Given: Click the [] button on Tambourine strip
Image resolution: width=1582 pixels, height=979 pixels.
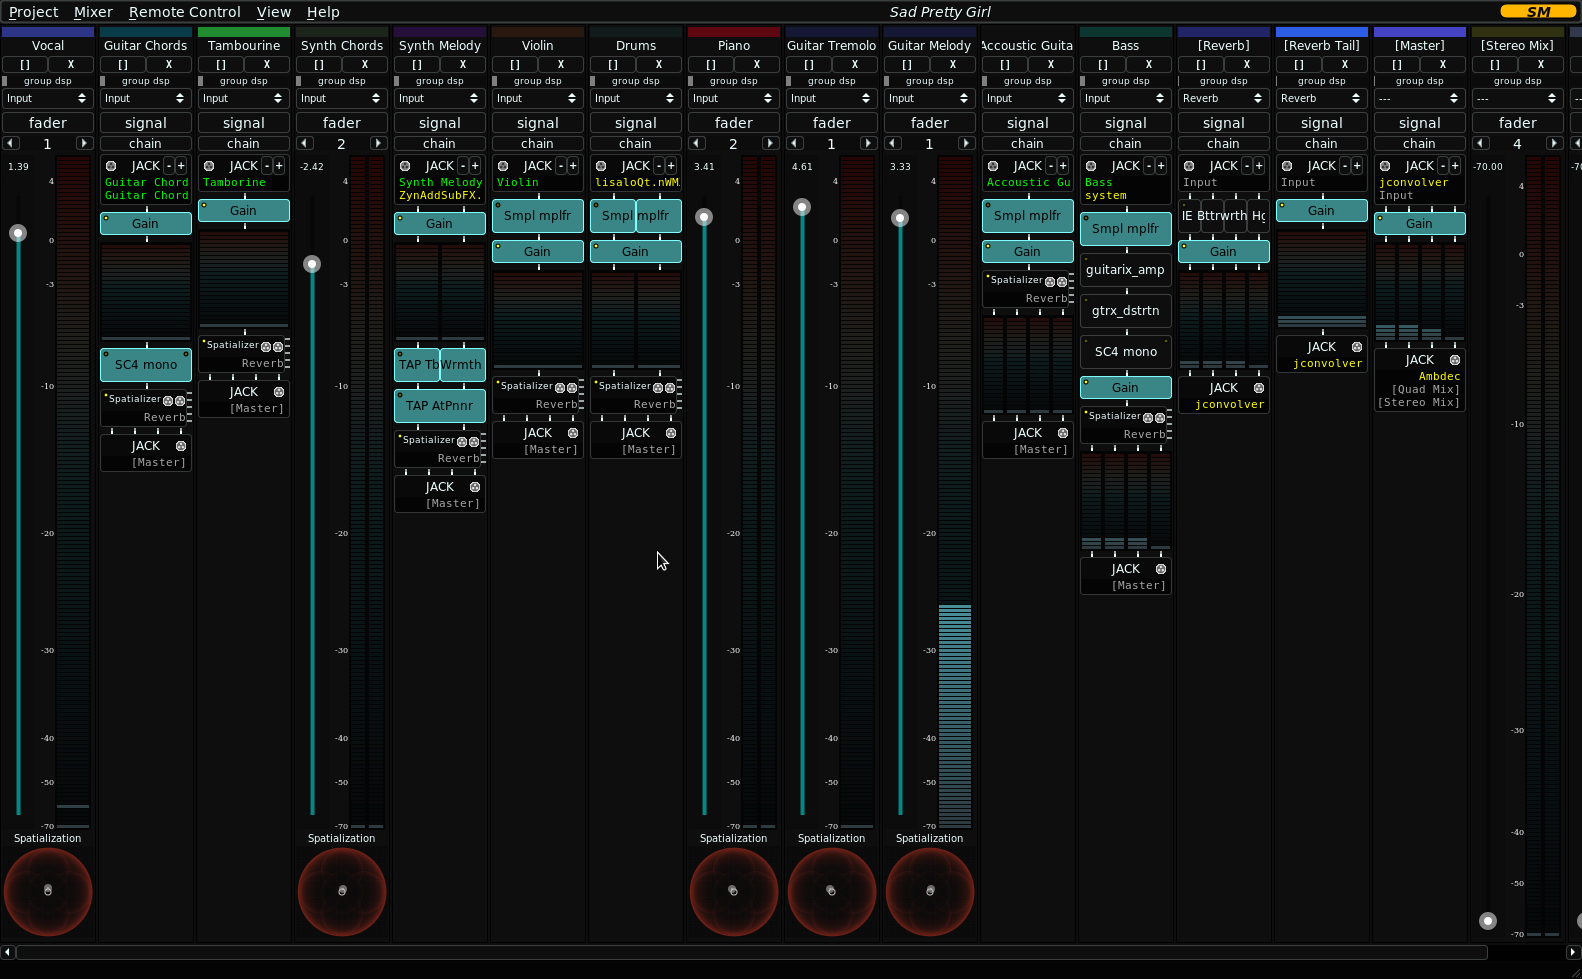Looking at the screenshot, I should tap(221, 64).
